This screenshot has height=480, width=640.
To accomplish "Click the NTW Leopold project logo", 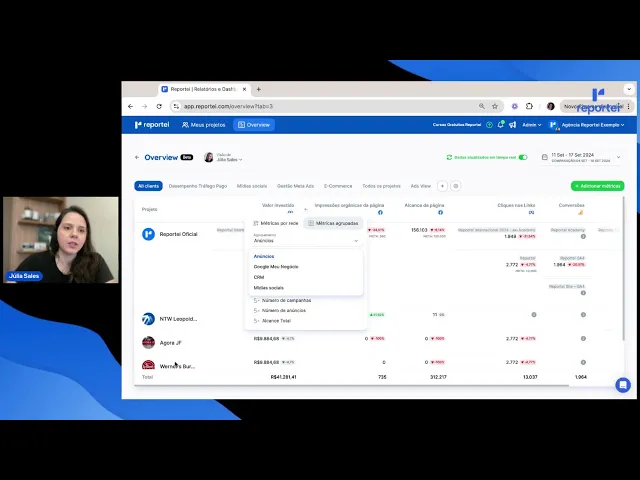I will pyautogui.click(x=149, y=319).
